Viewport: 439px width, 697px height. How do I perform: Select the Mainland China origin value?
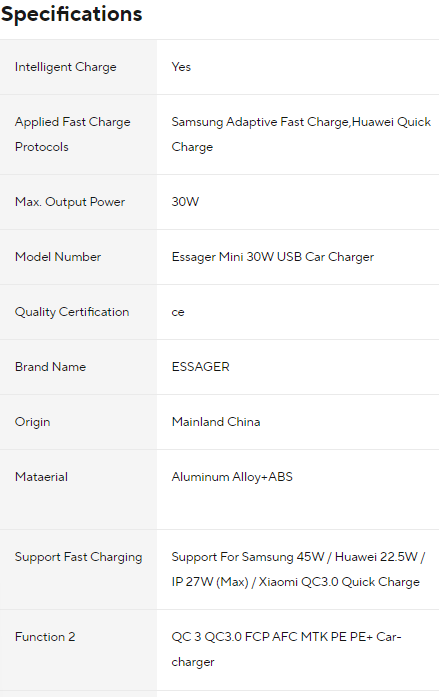pyautogui.click(x=216, y=422)
